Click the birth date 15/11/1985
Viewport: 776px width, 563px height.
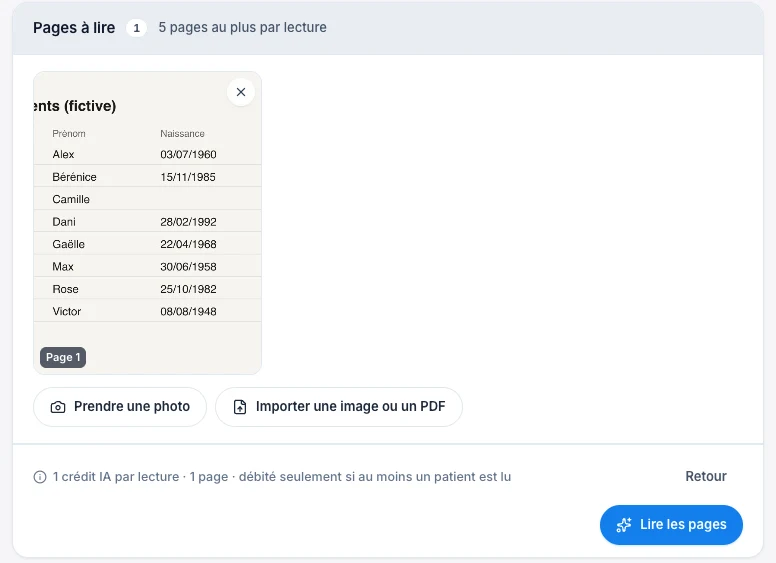tap(188, 177)
